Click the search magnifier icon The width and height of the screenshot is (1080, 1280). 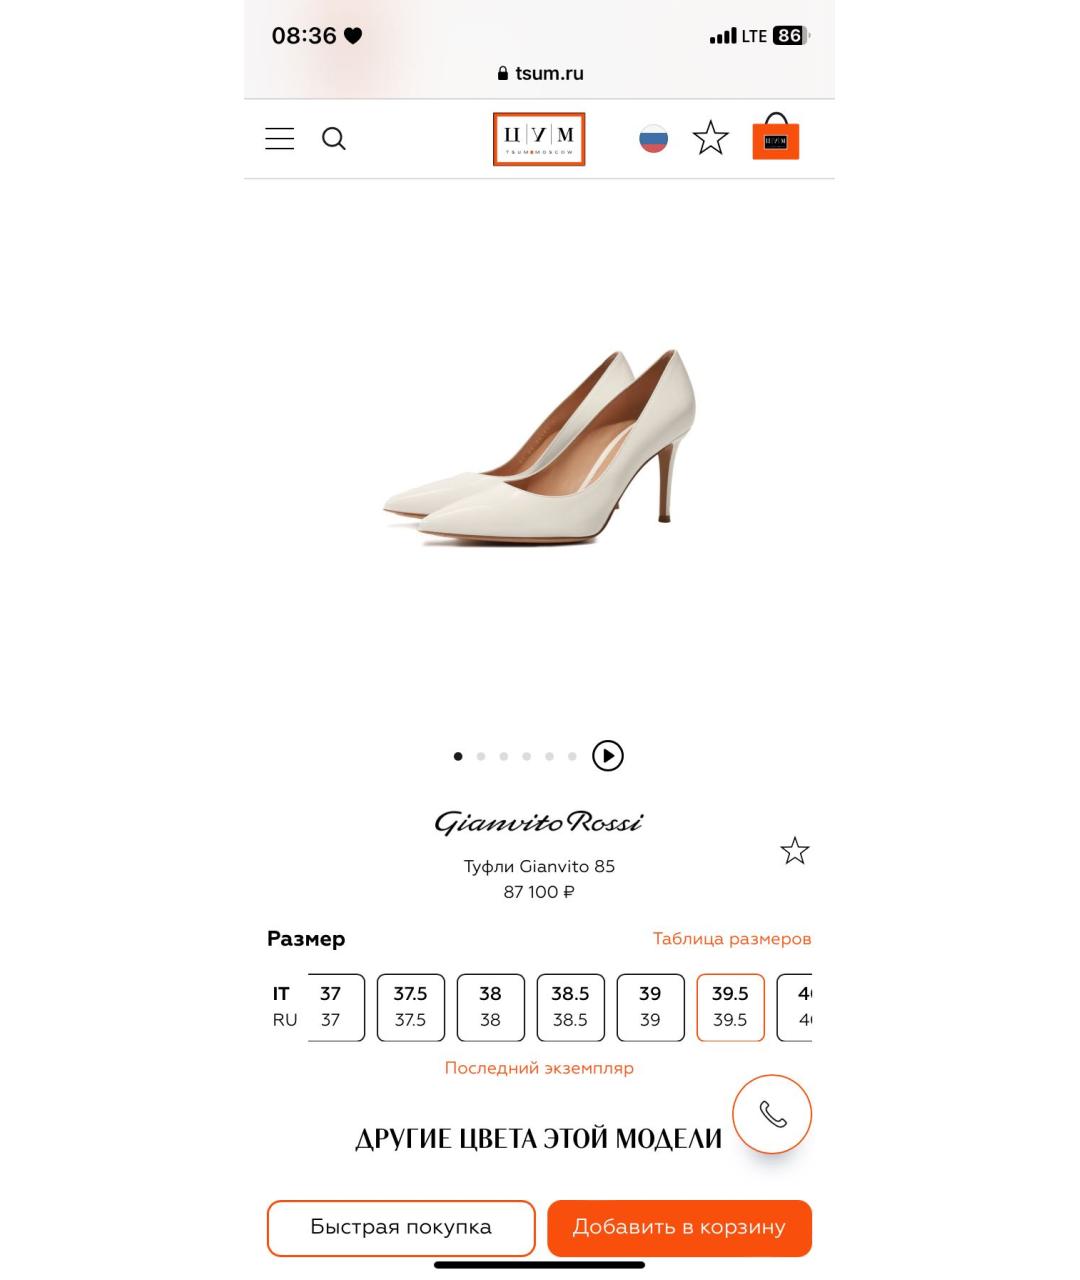[334, 138]
